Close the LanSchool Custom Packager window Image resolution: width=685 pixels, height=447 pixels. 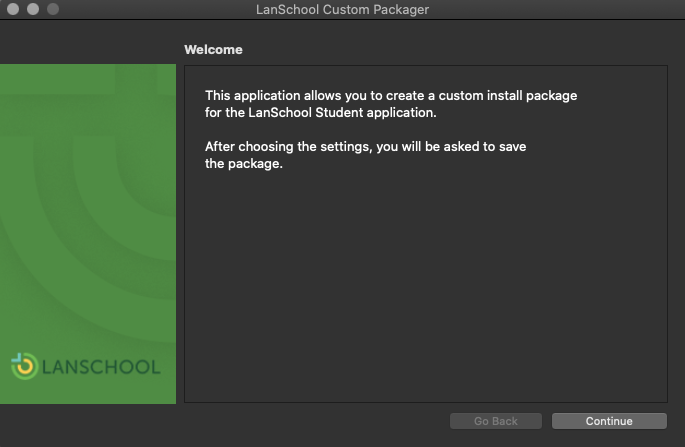(13, 9)
